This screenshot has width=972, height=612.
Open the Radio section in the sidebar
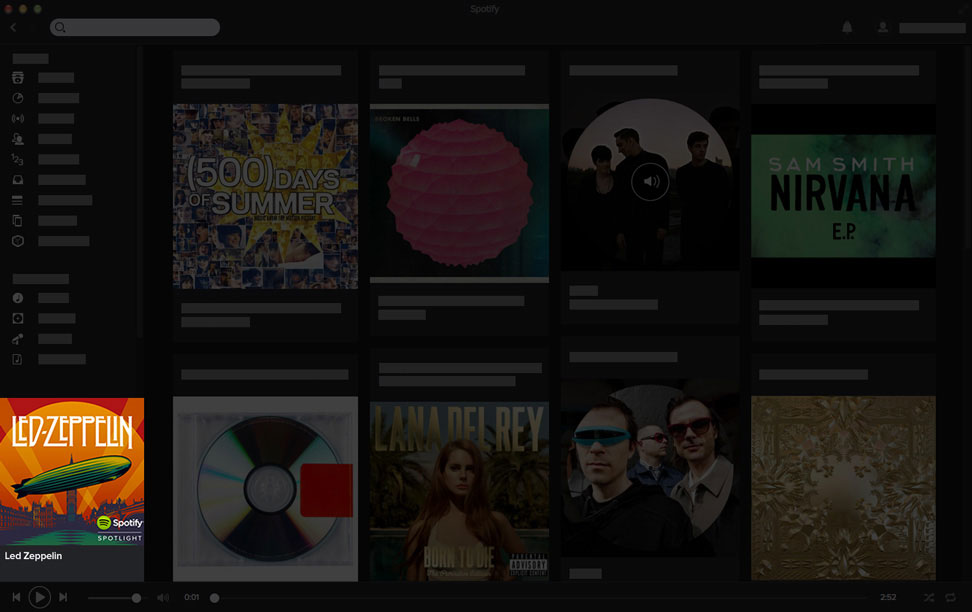17,118
